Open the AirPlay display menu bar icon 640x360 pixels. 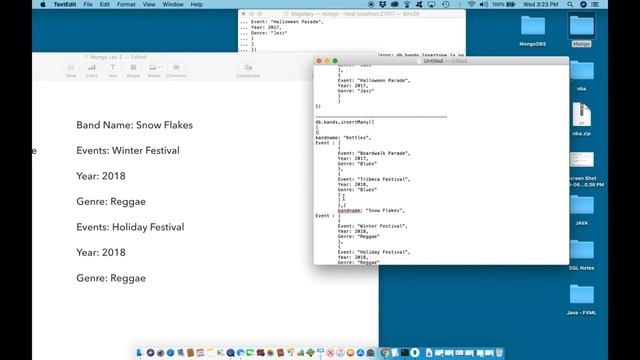point(431,4)
